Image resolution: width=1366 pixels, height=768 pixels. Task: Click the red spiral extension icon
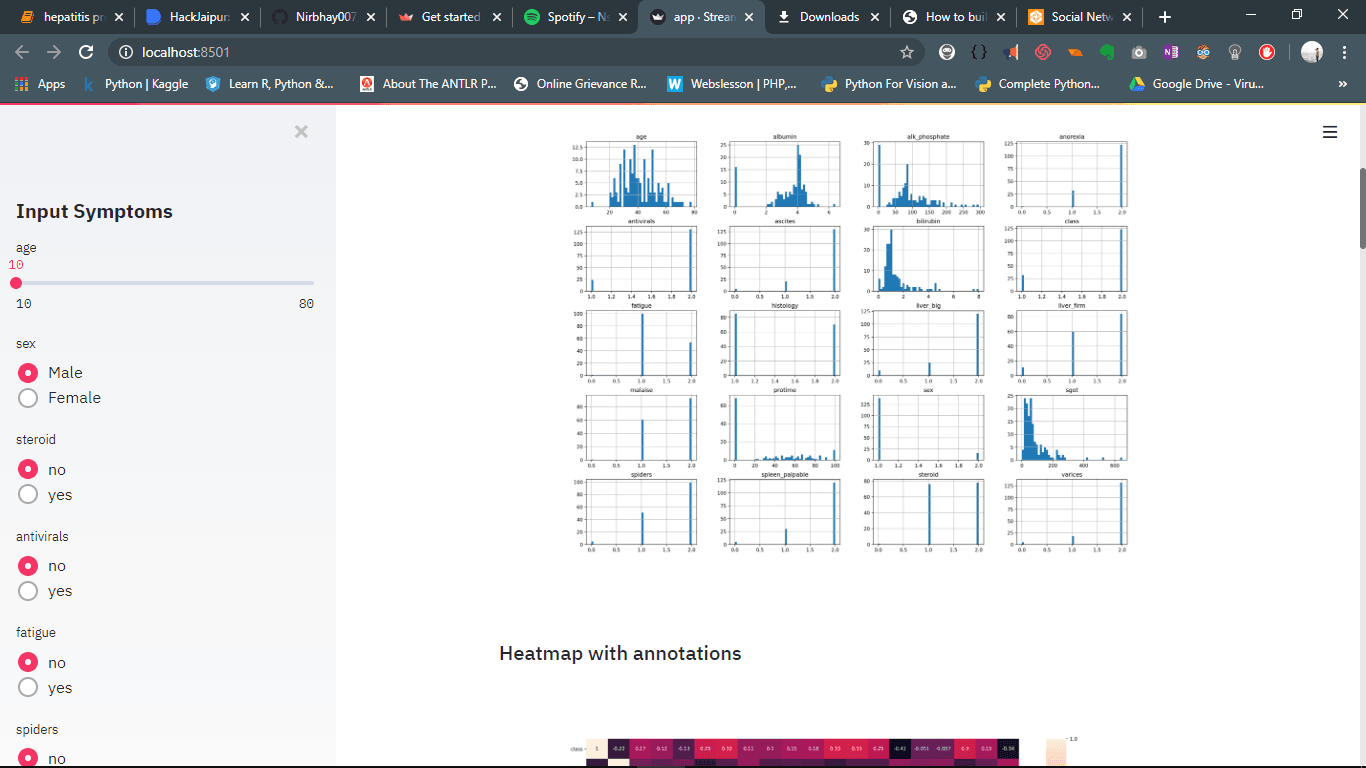click(1043, 52)
